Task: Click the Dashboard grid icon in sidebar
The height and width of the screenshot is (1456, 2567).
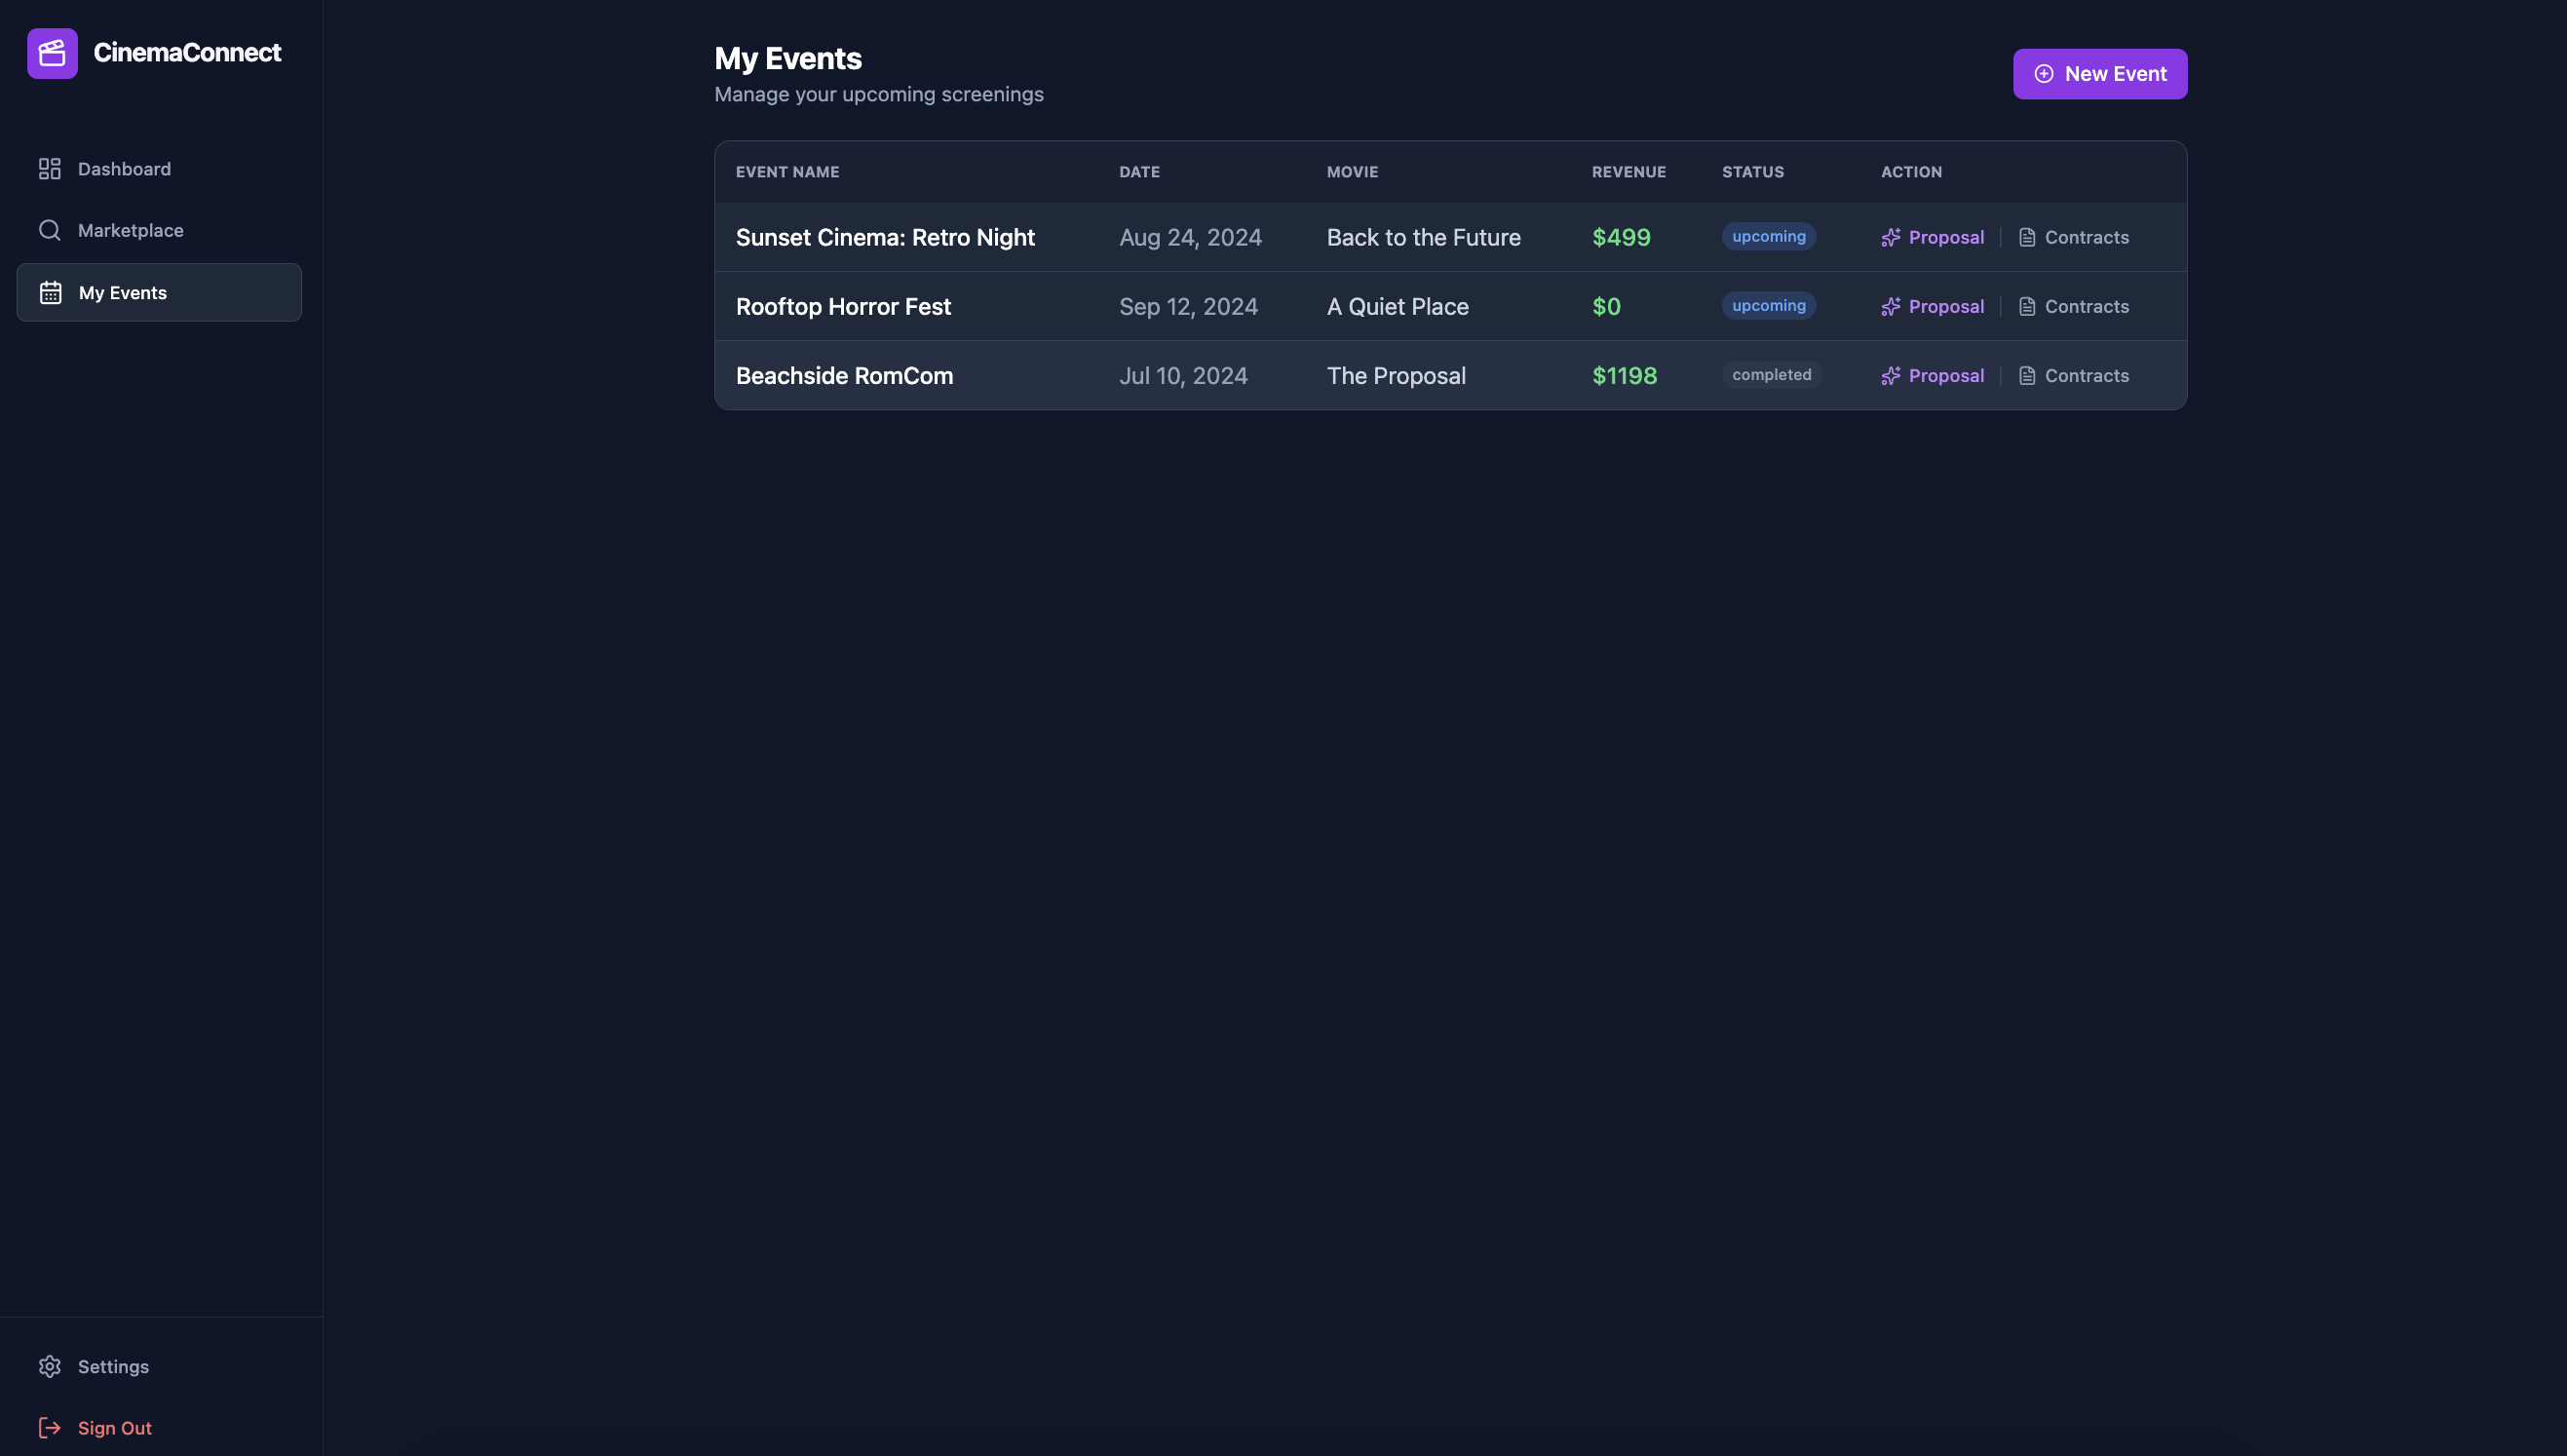Action: tap(50, 169)
